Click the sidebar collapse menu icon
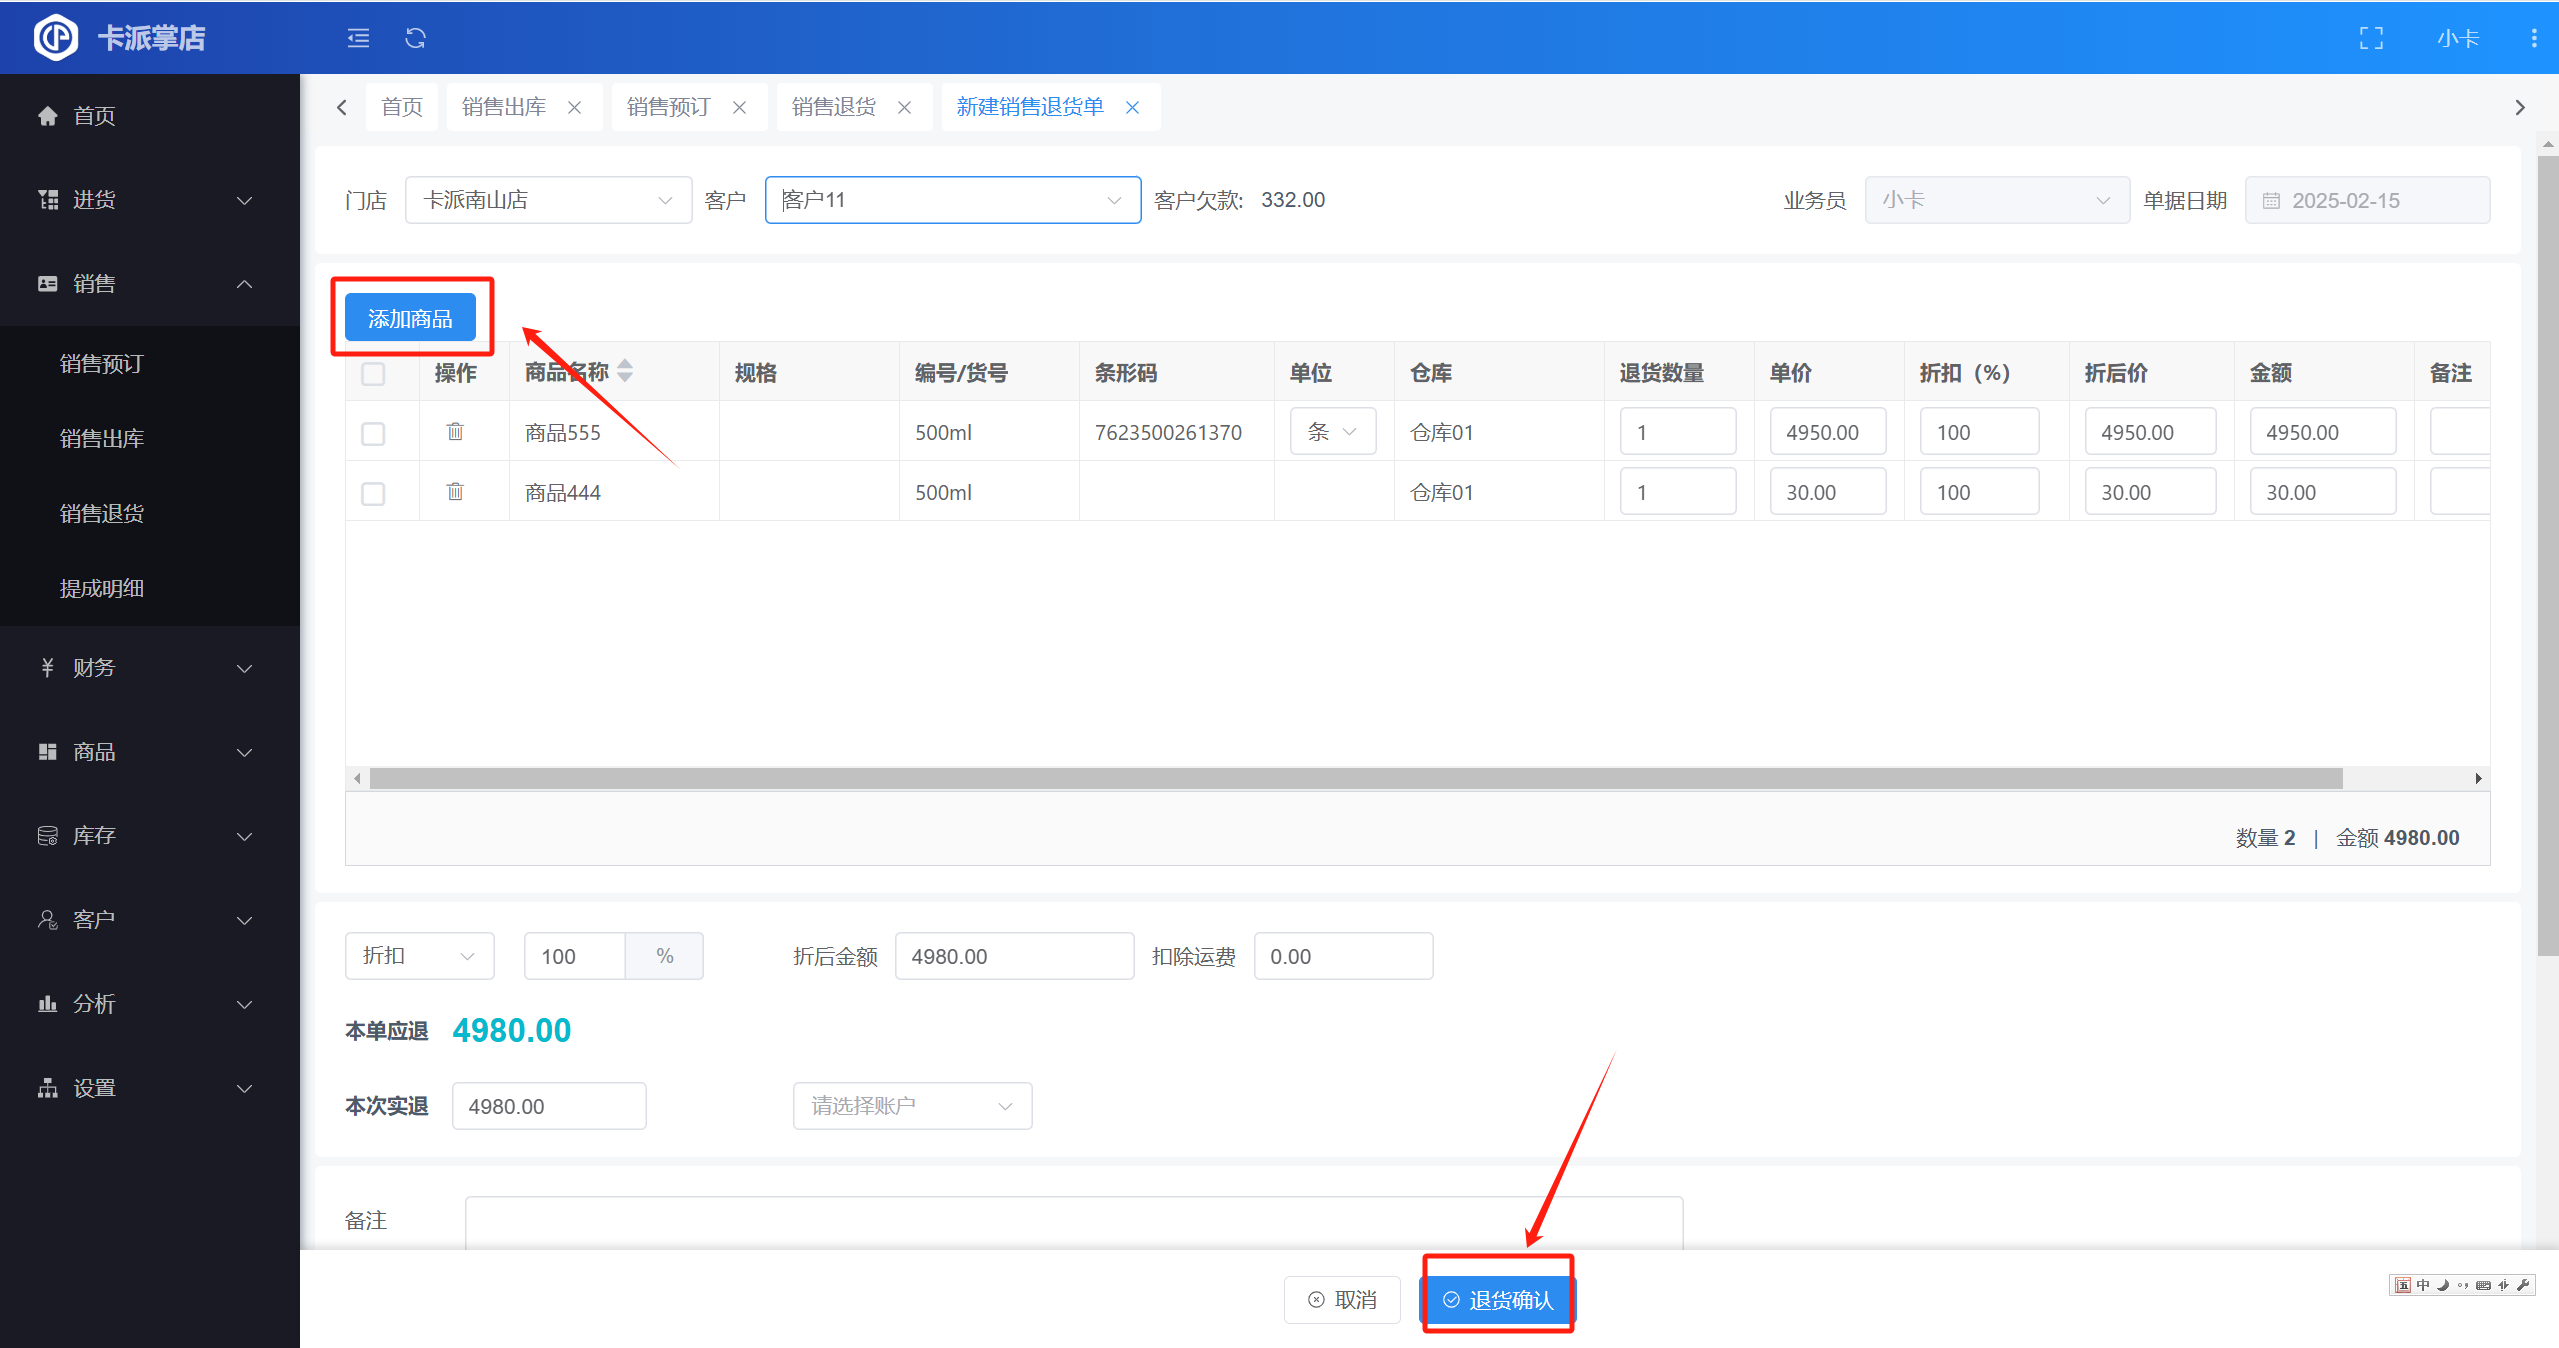This screenshot has width=2559, height=1348. pyautogui.click(x=358, y=38)
